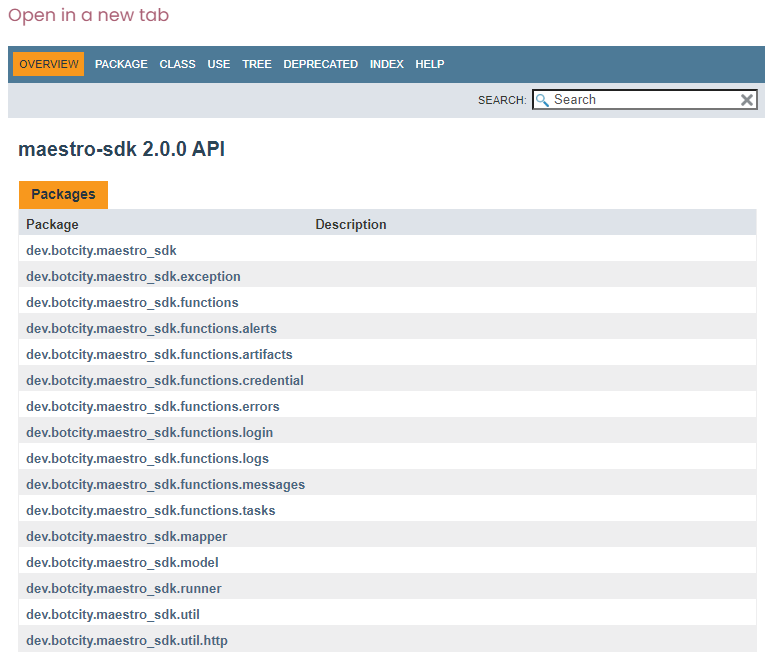Screen dimensions: 770x662
Task: Open the HELP navigation item
Action: [430, 64]
